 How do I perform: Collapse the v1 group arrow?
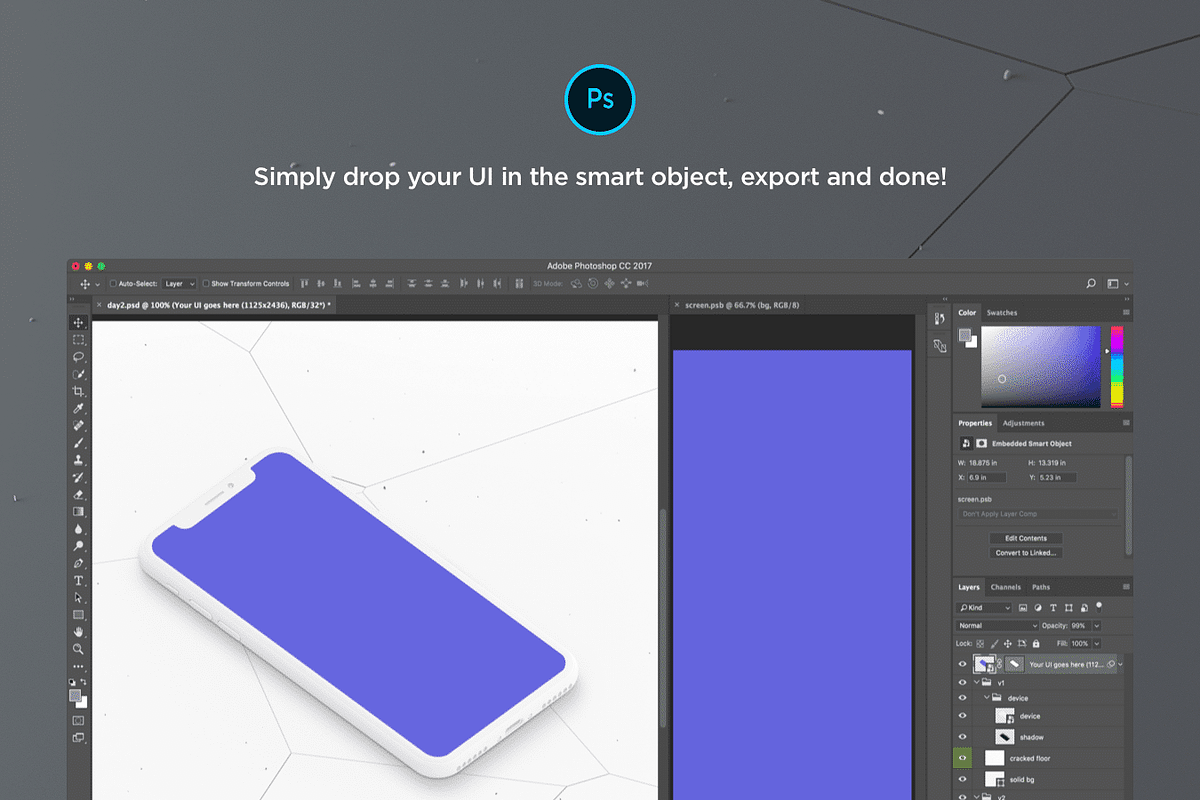pos(976,682)
